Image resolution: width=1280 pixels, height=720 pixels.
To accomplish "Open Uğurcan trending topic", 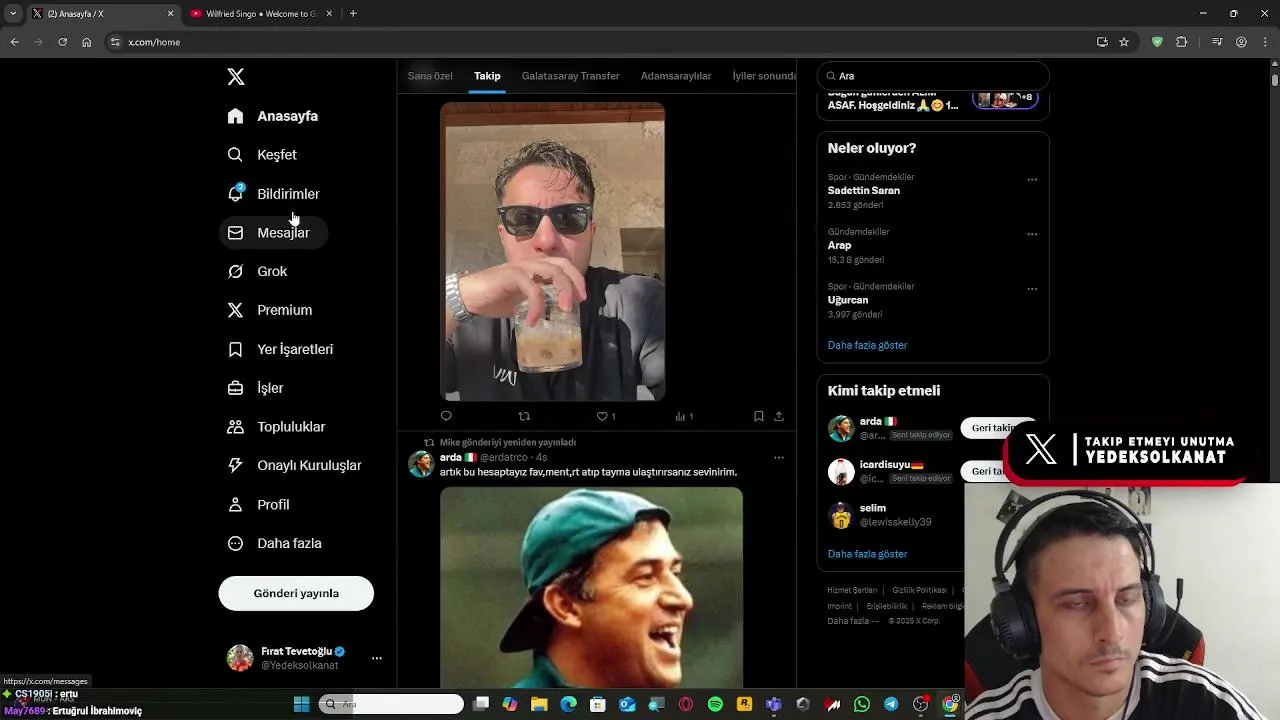I will (848, 300).
